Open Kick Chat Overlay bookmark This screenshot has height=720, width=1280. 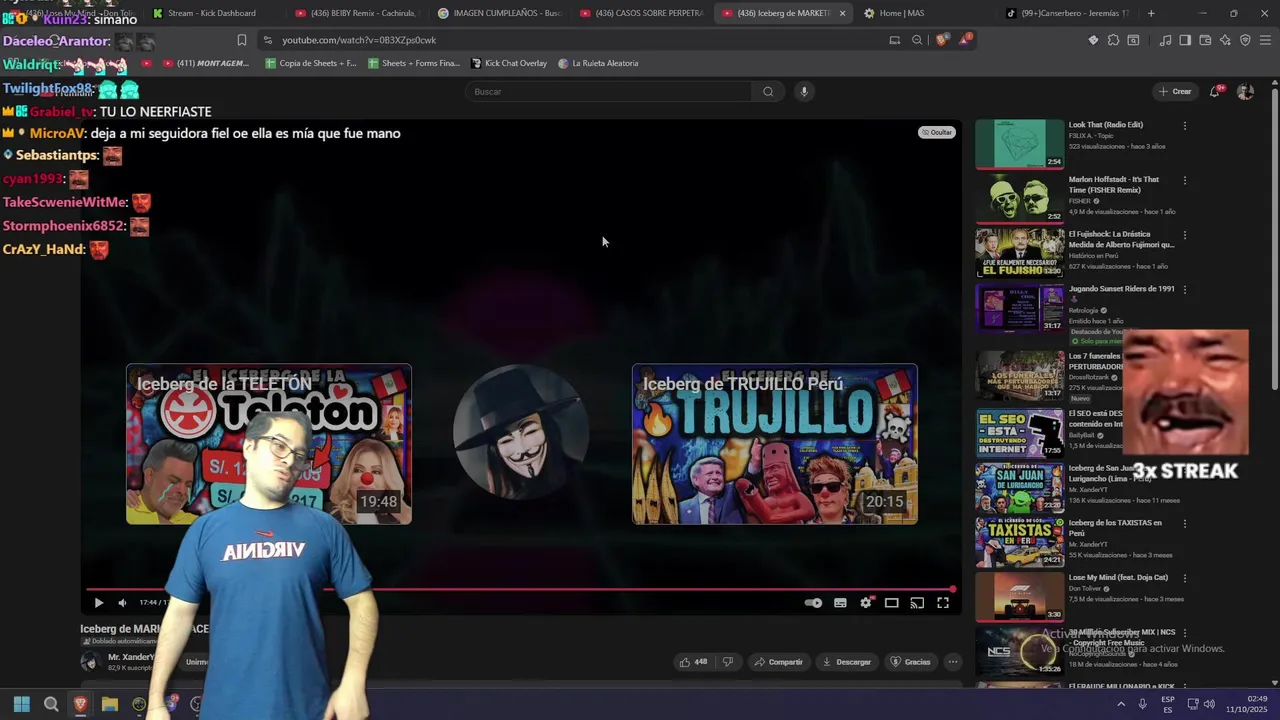click(x=509, y=63)
